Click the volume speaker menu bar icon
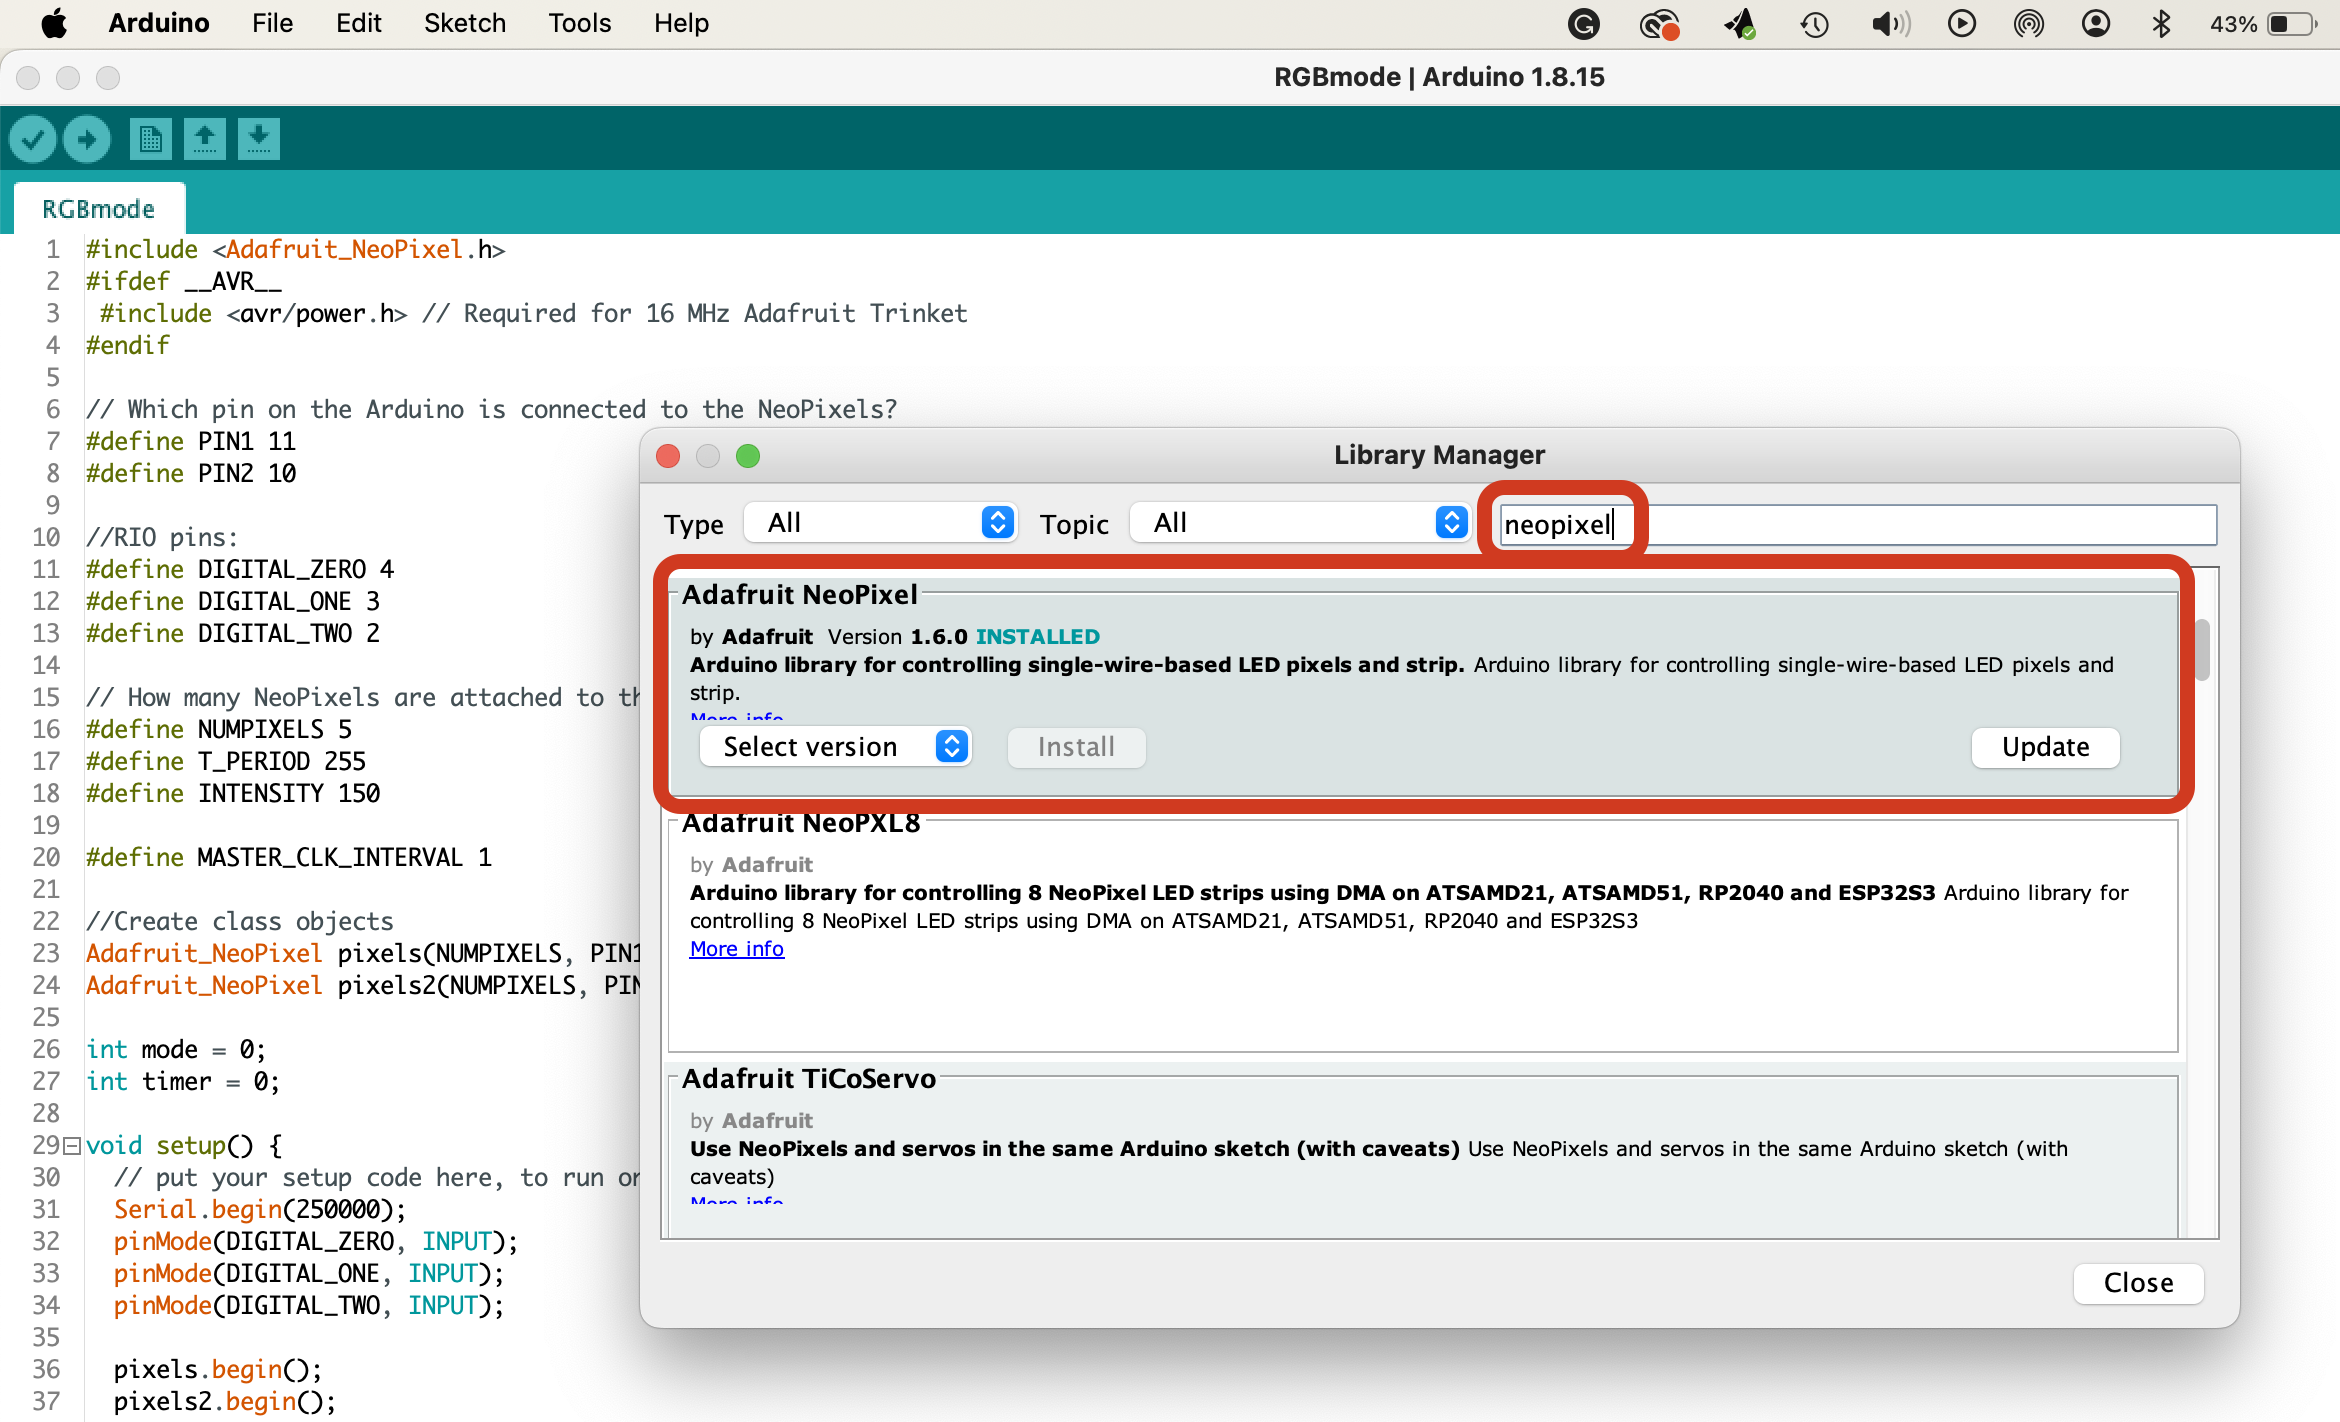This screenshot has height=1422, width=2340. pos(1889,24)
